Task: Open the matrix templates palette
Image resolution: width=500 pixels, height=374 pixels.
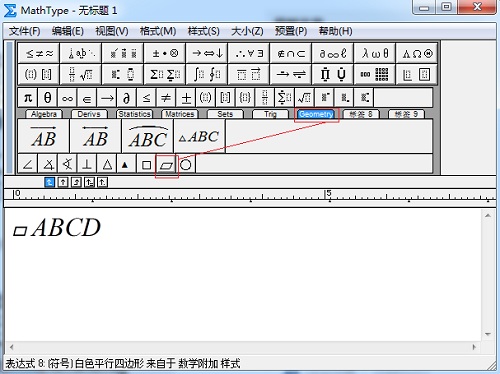Action: (x=375, y=74)
